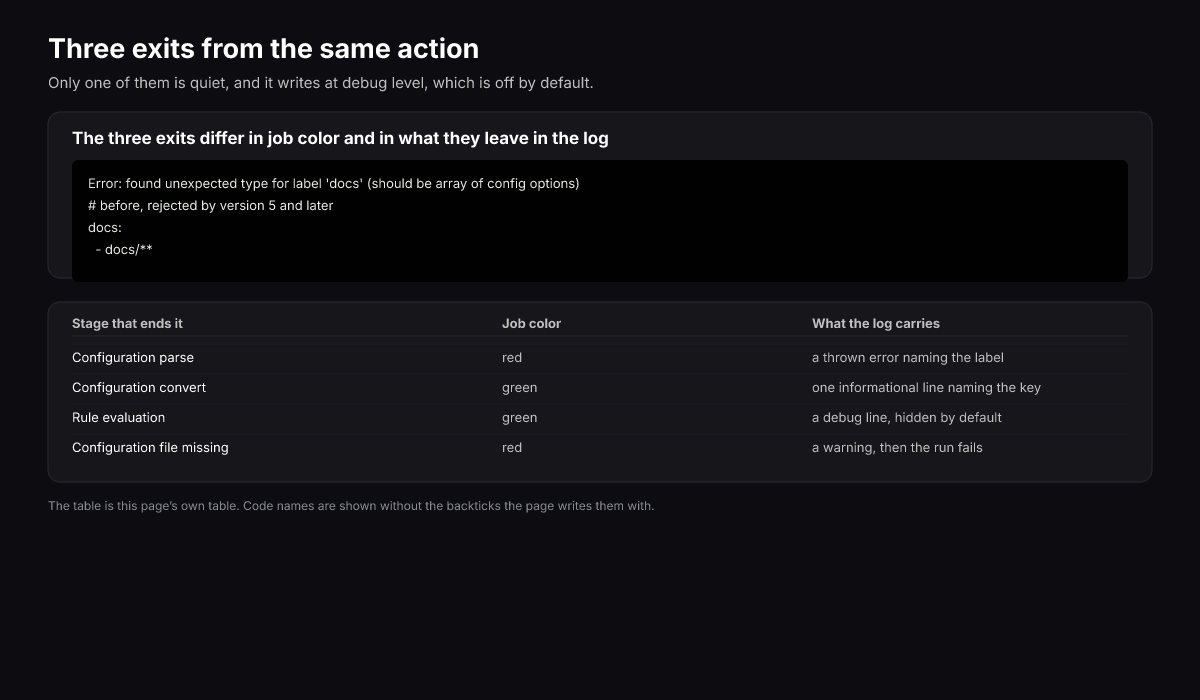Click the 'red' cell for Configuration parse
Viewport: 1200px width, 700px height.
512,358
